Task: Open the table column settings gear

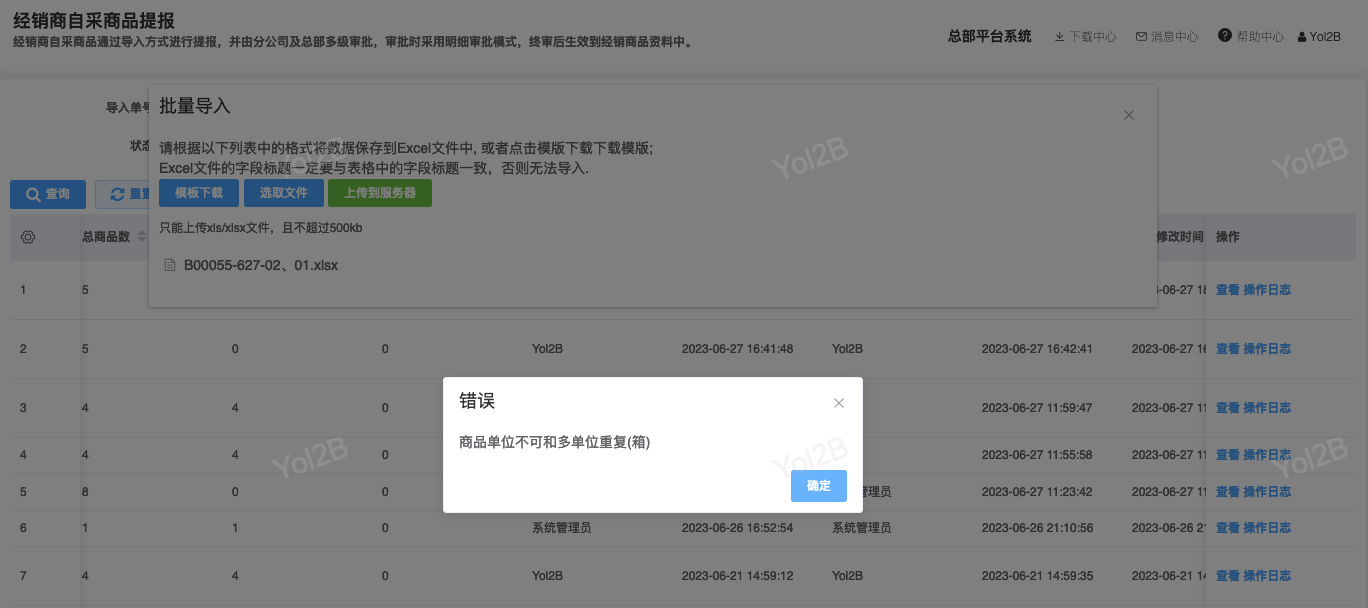Action: 28,237
